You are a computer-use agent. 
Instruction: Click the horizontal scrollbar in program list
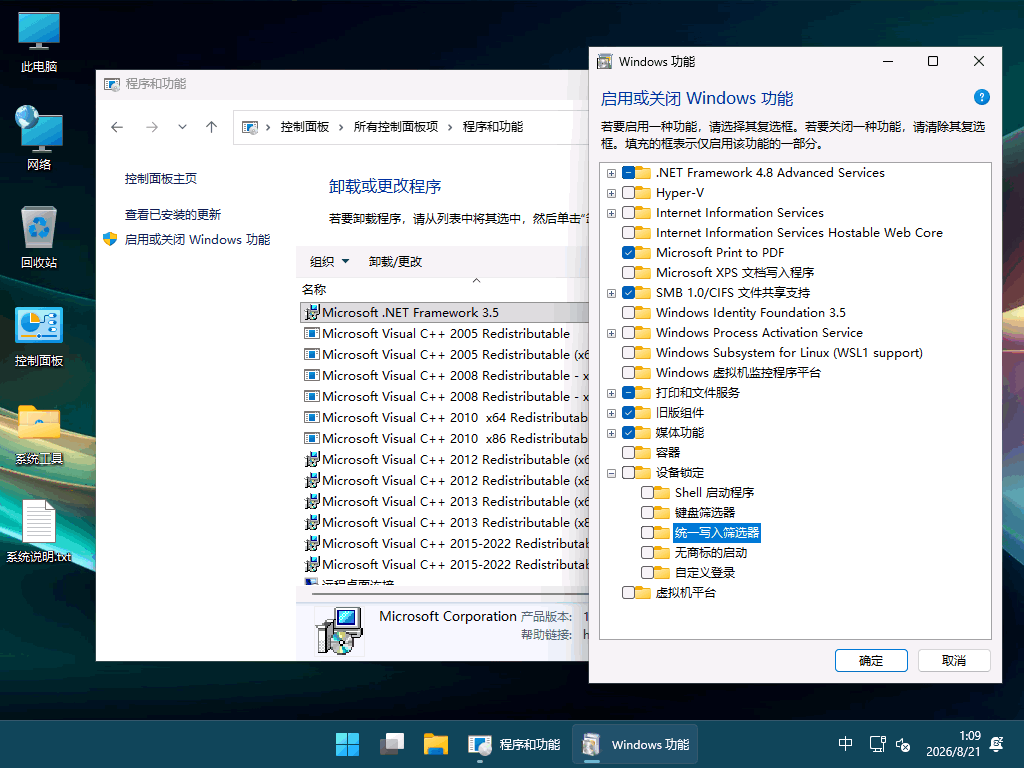pyautogui.click(x=449, y=594)
